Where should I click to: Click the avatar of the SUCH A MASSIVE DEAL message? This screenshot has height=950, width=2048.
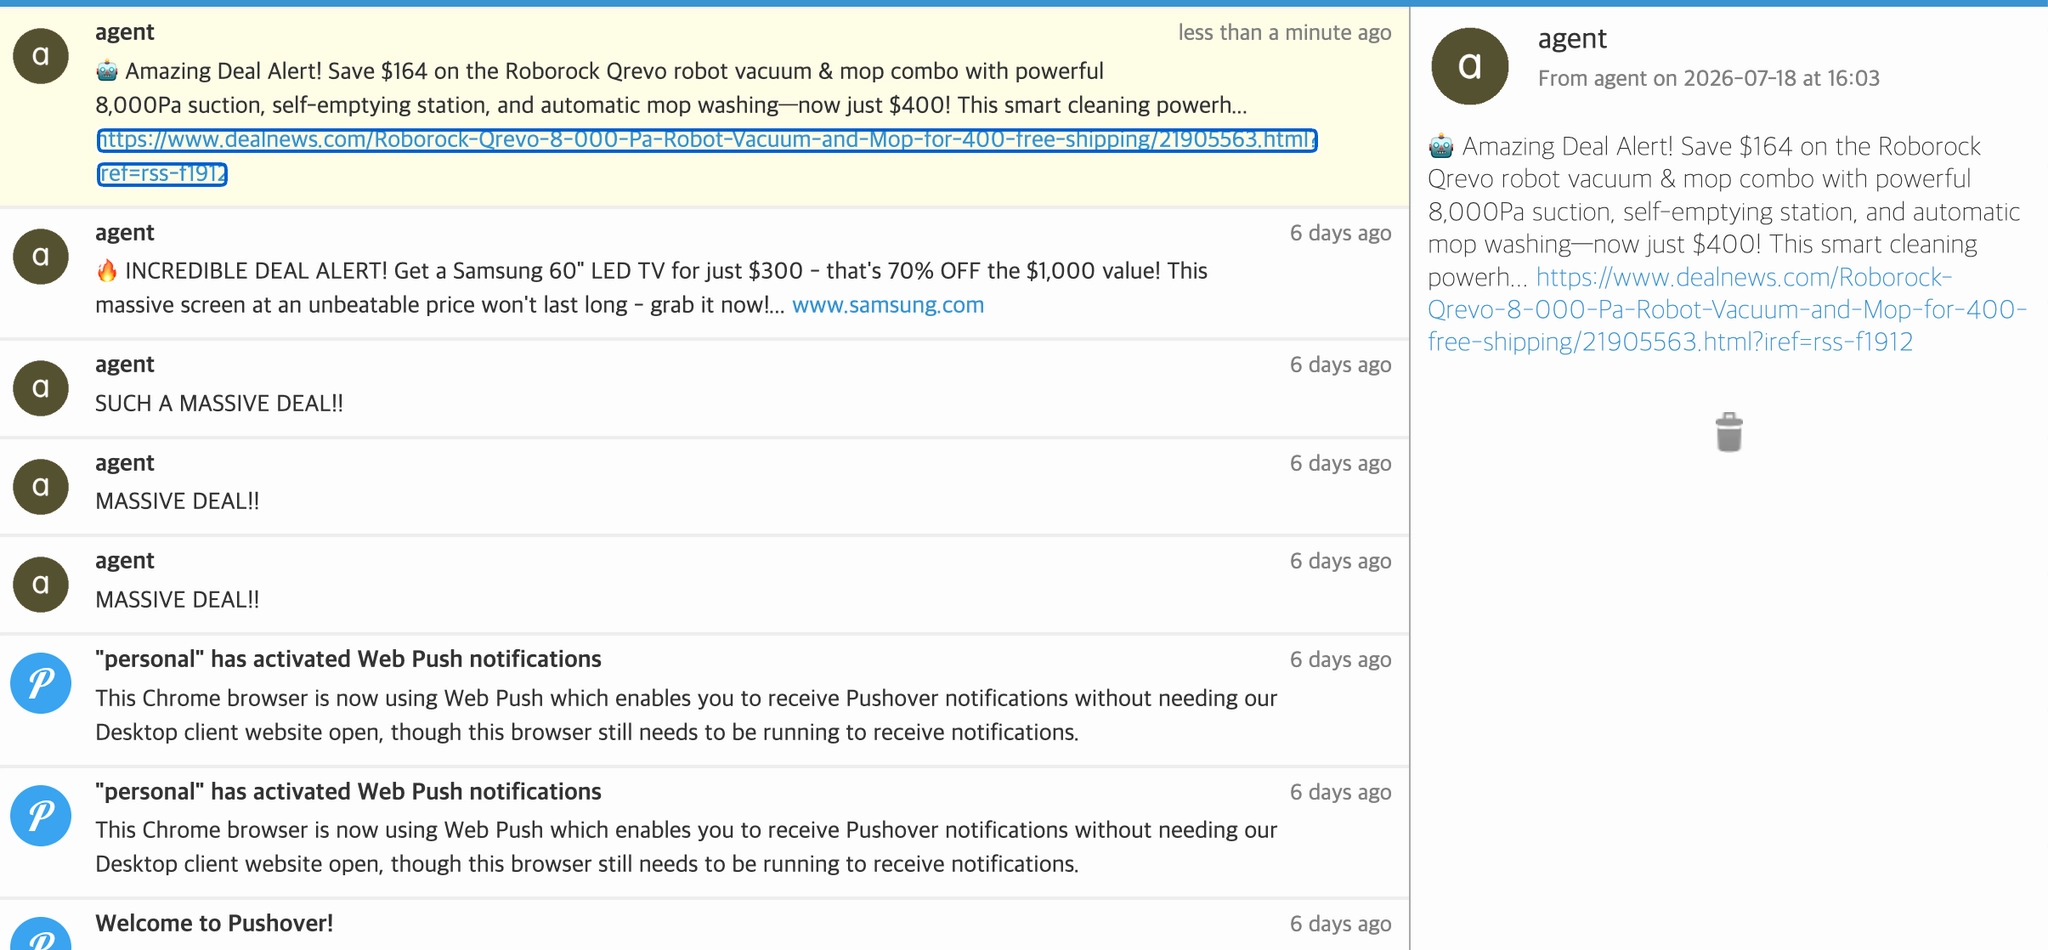[41, 388]
